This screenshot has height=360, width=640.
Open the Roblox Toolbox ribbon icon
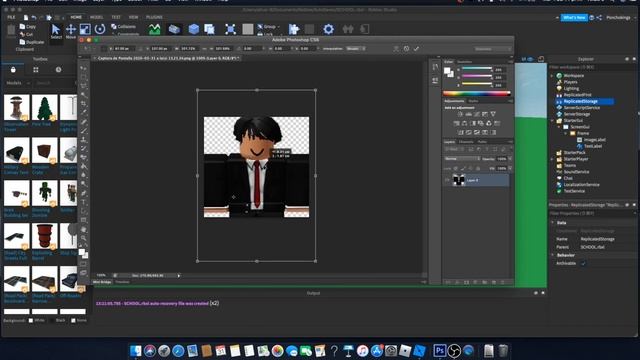(x=174, y=29)
